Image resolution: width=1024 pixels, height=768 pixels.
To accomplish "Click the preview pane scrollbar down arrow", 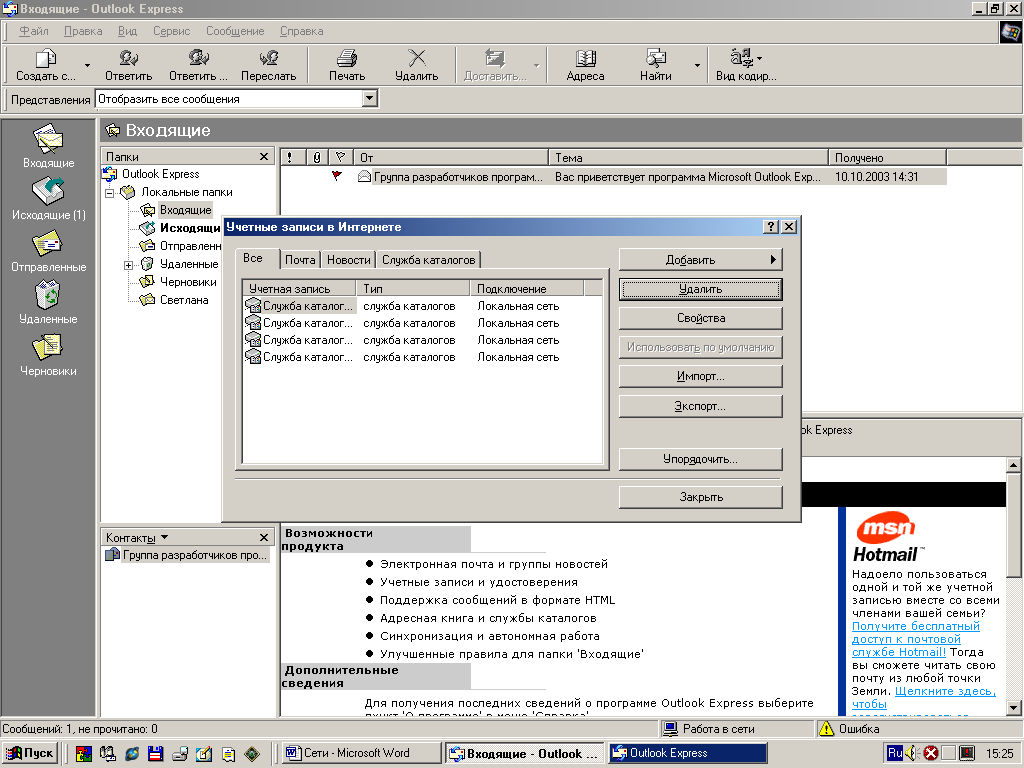I will click(1013, 707).
